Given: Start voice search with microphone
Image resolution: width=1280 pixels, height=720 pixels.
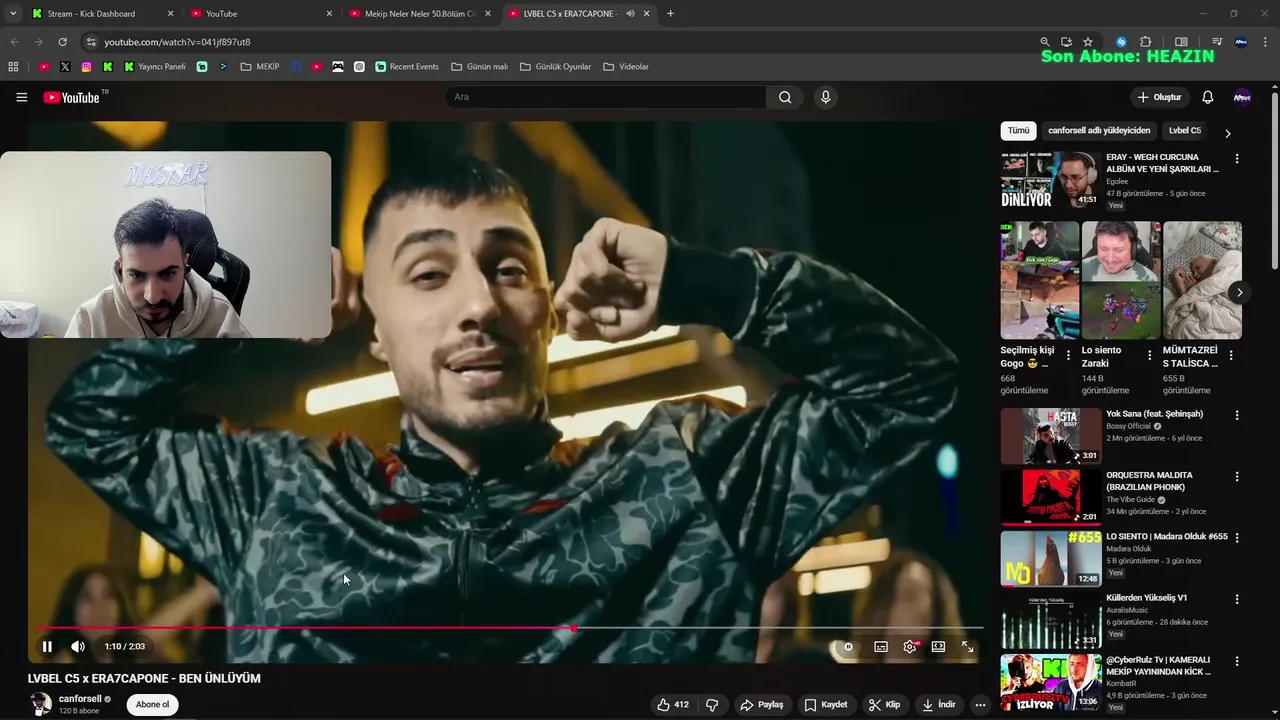Looking at the screenshot, I should tap(825, 97).
